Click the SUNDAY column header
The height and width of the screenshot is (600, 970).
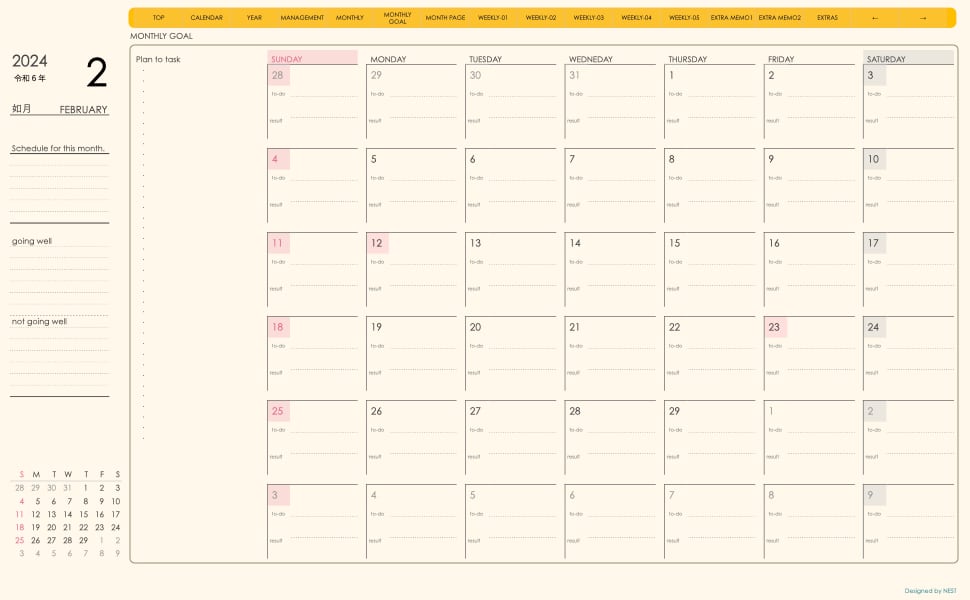coord(312,59)
